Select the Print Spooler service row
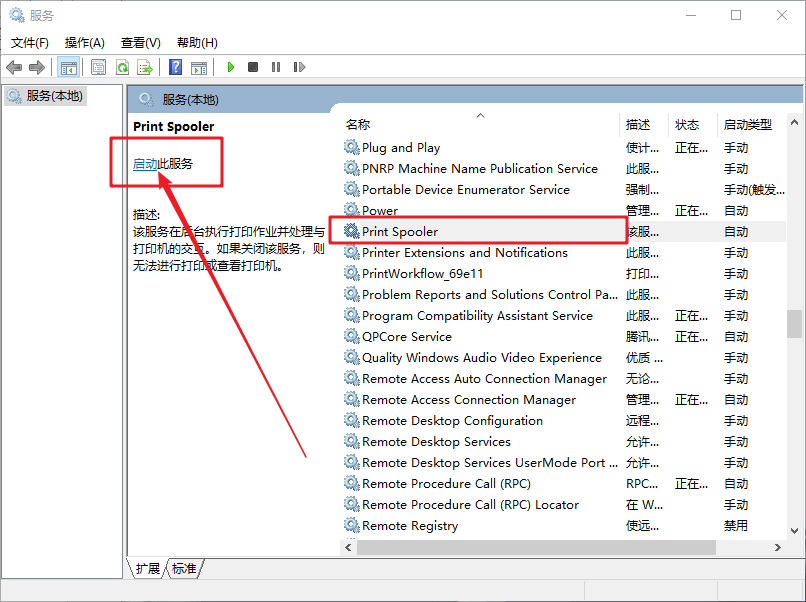The width and height of the screenshot is (806, 602). pyautogui.click(x=400, y=231)
